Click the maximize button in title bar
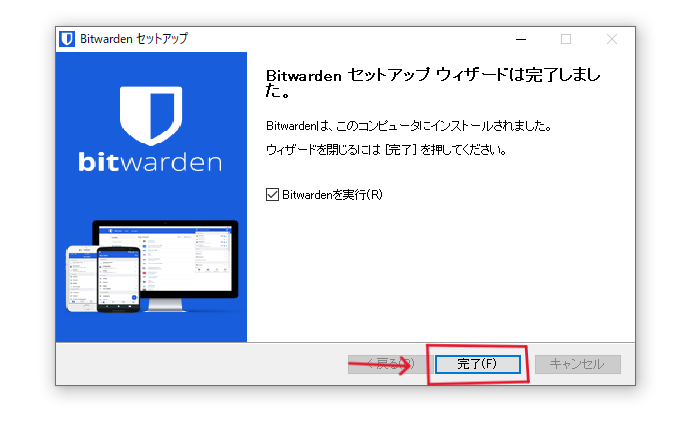This screenshot has width=699, height=426. [x=566, y=39]
